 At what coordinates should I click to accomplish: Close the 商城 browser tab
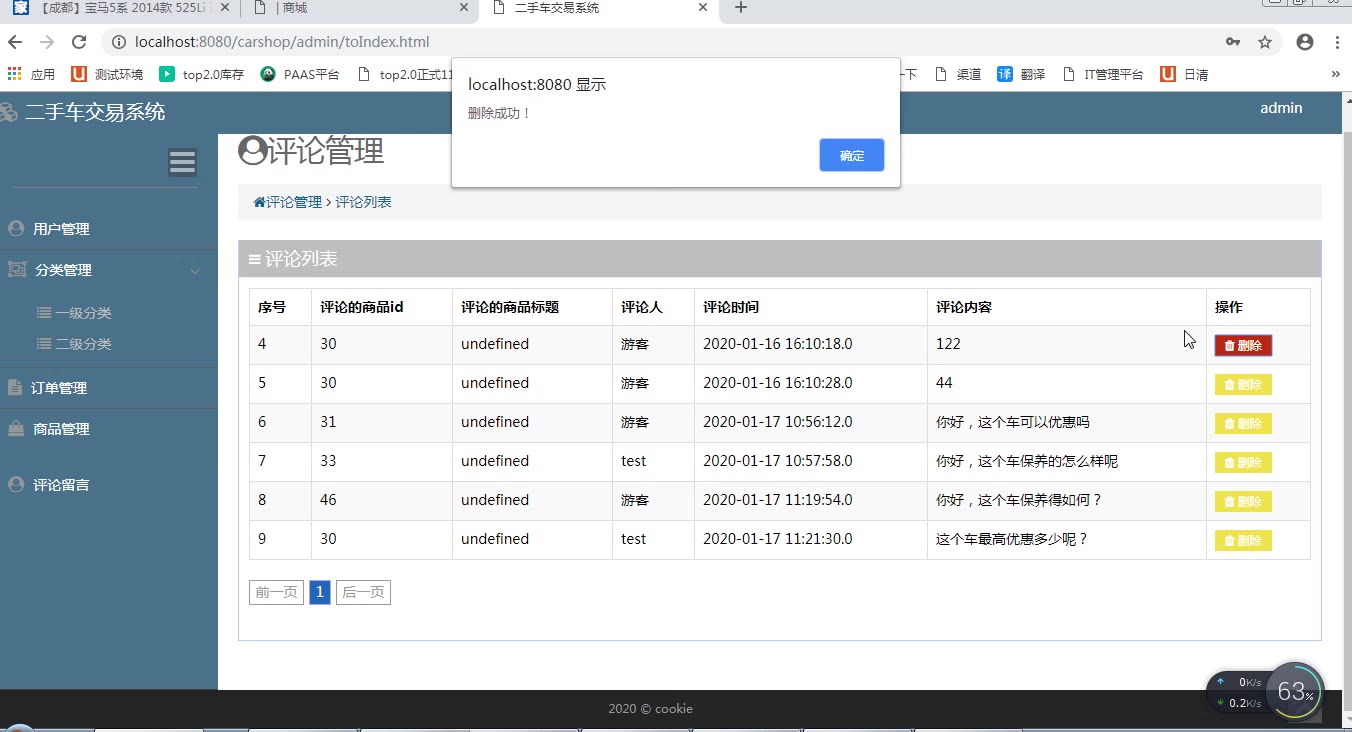tap(464, 8)
